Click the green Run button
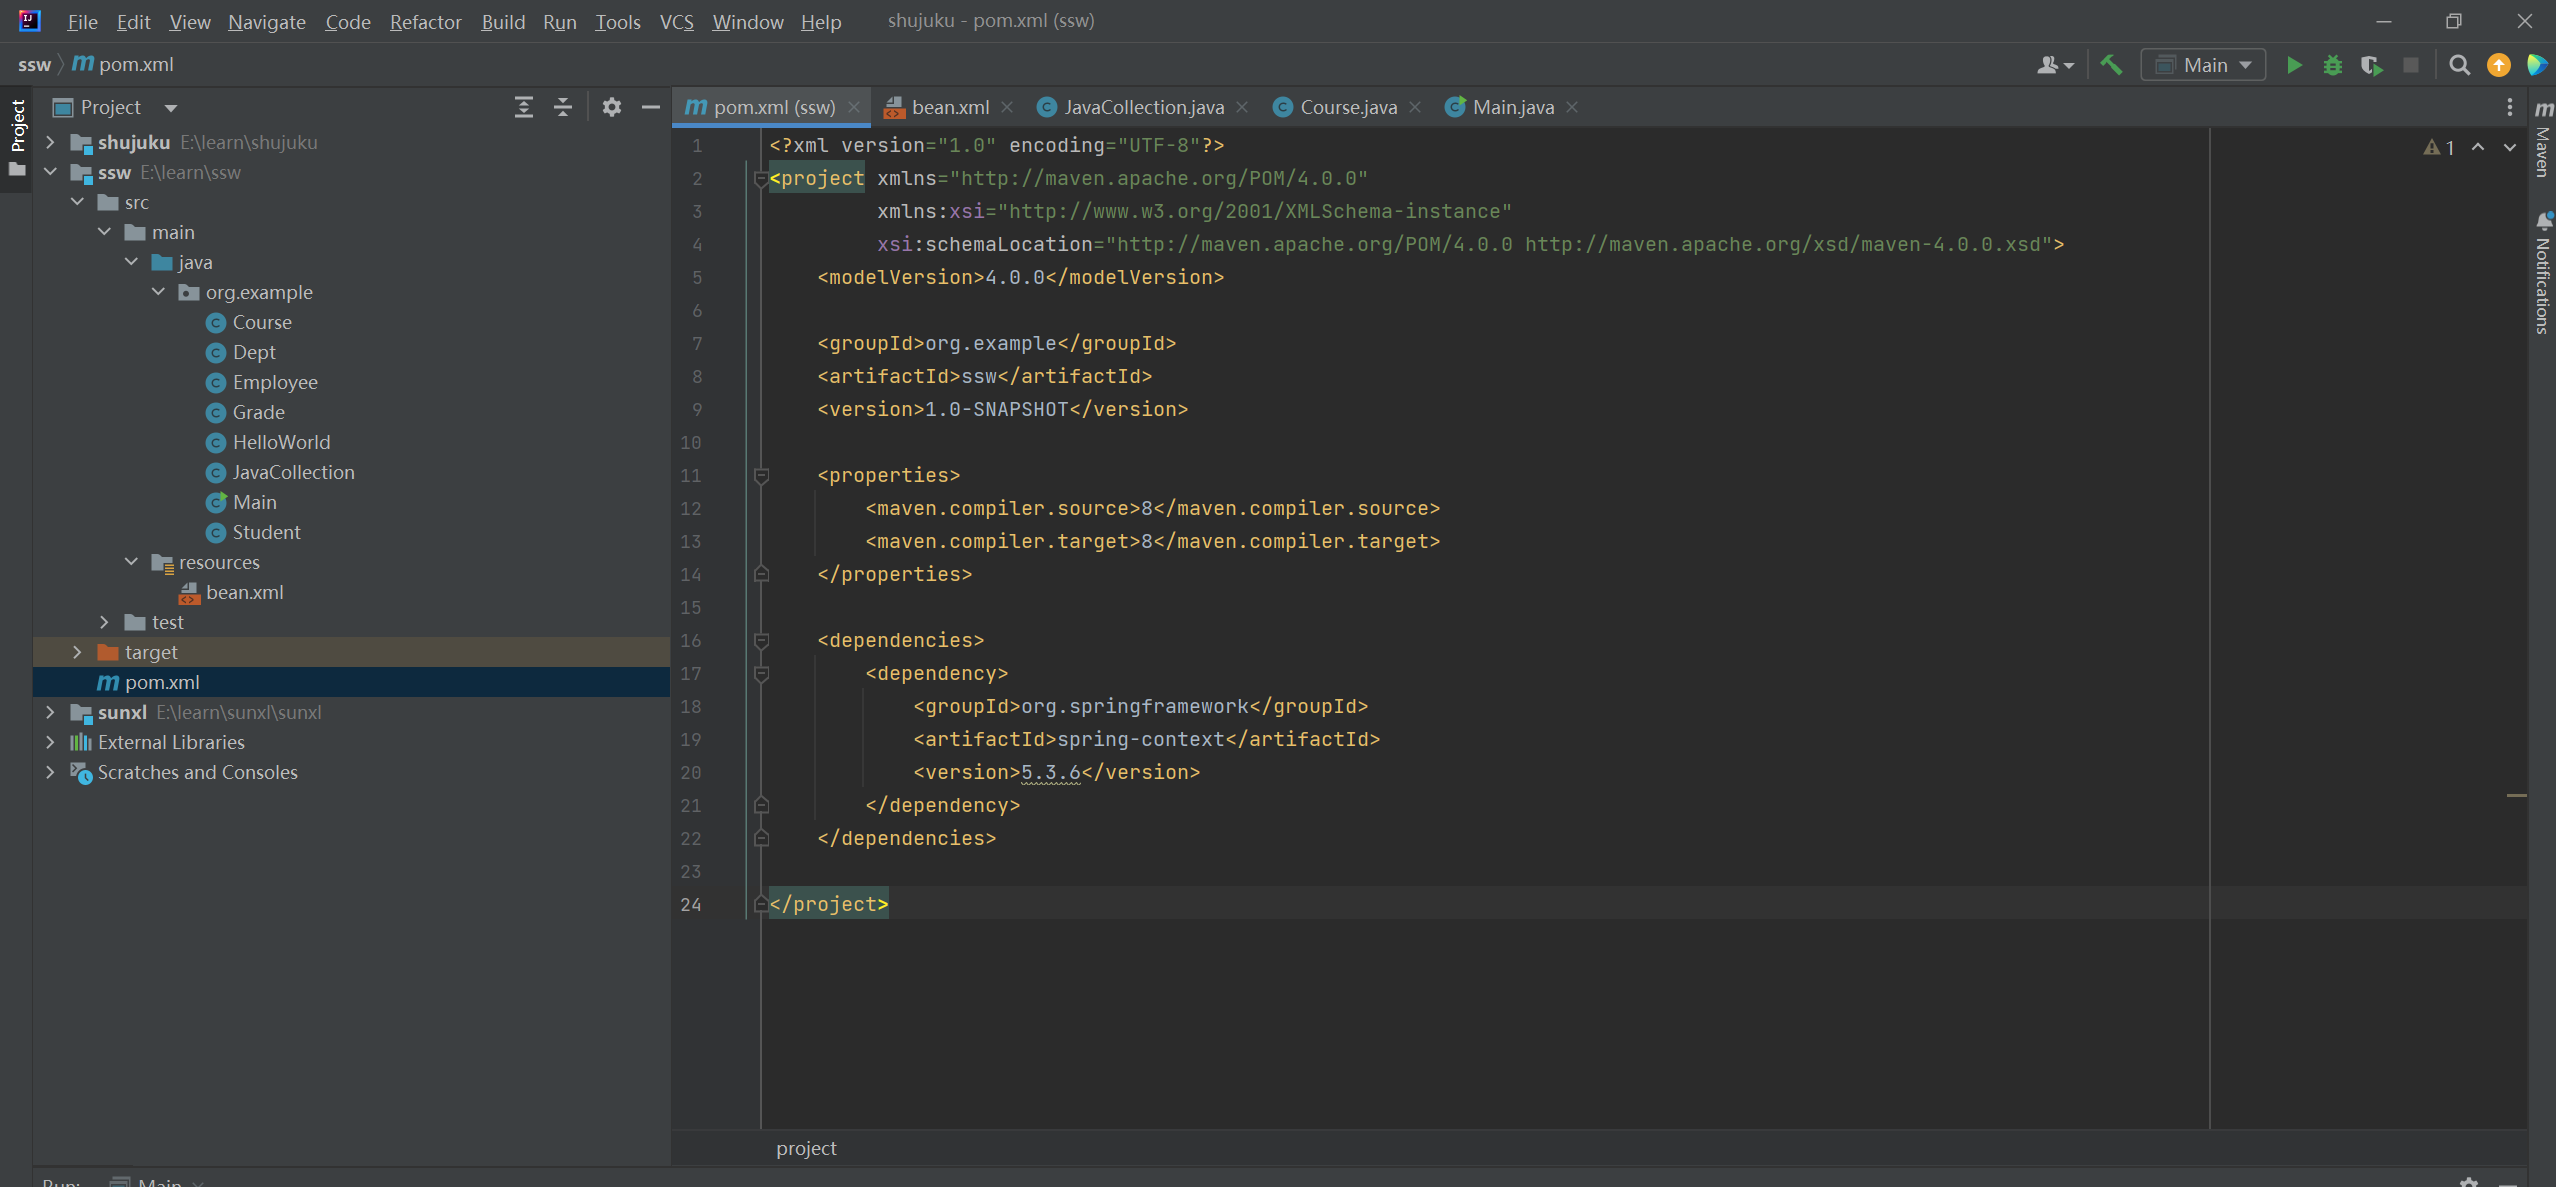 (x=2294, y=66)
